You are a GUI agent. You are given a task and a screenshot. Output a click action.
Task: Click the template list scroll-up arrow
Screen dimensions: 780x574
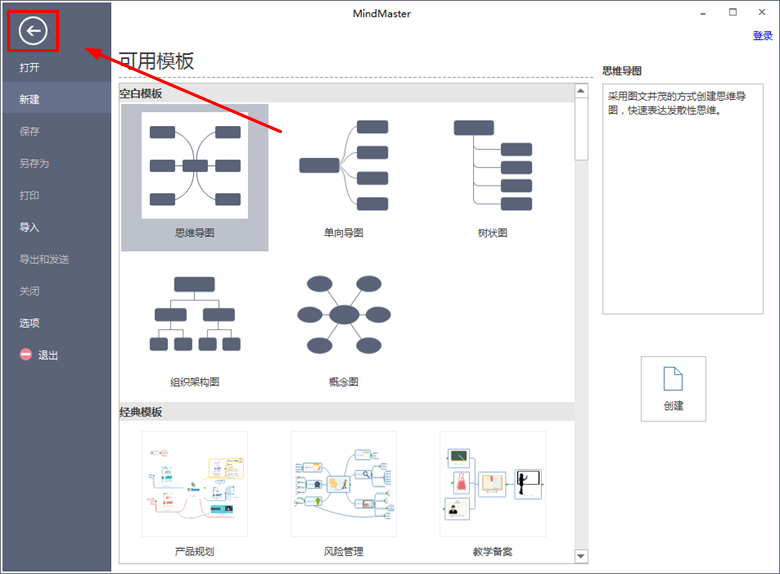point(581,91)
